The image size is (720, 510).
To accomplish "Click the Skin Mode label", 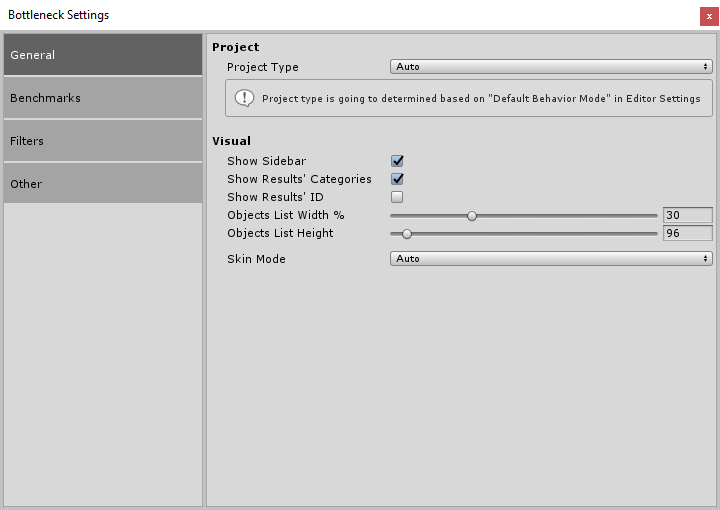I will [x=256, y=259].
